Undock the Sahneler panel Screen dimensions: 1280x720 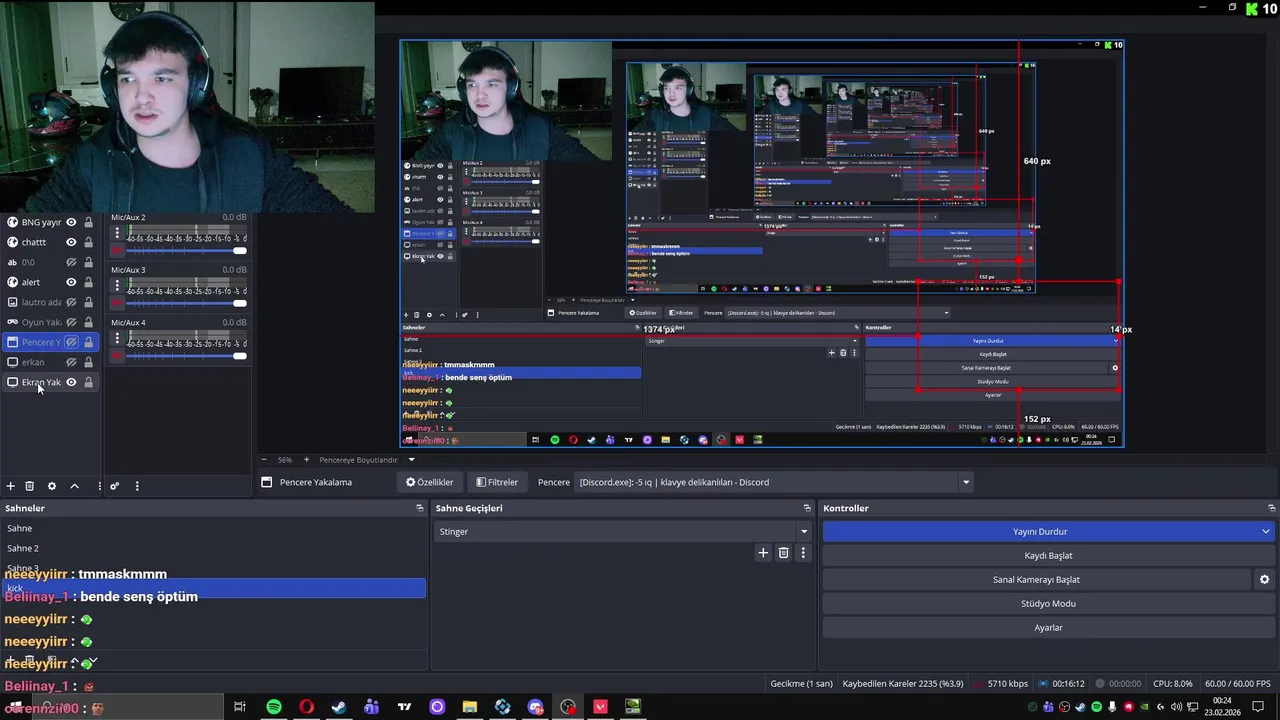420,508
